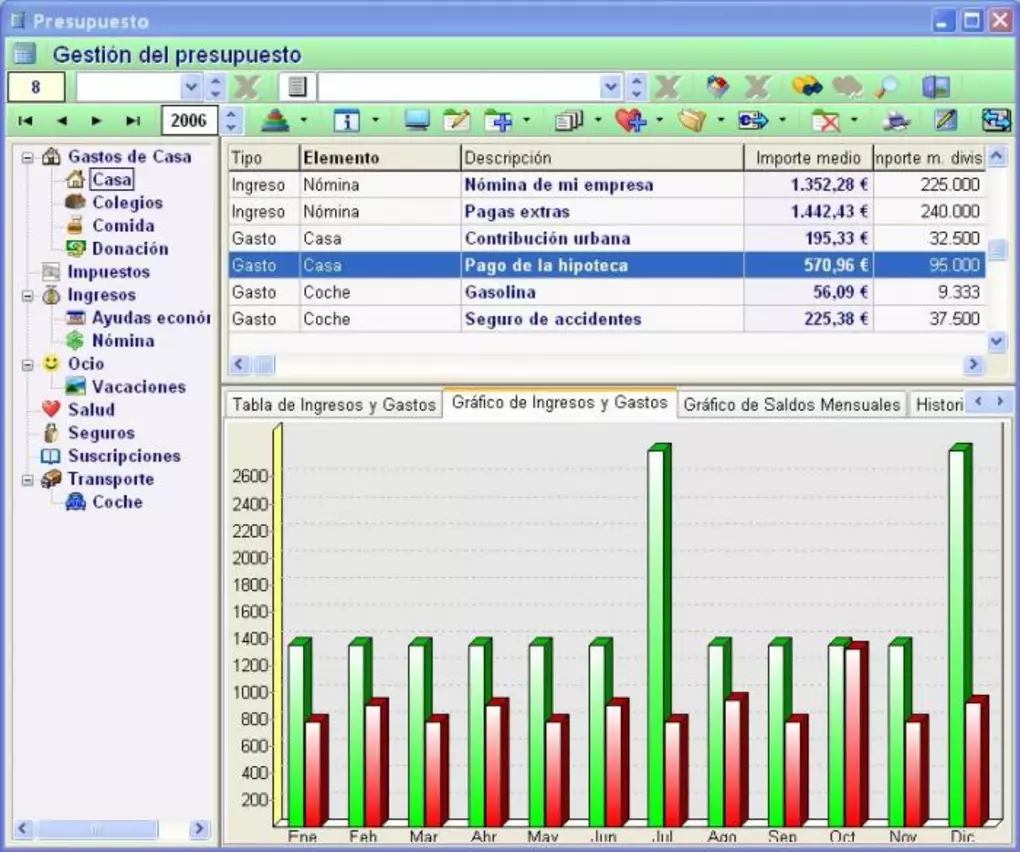The width and height of the screenshot is (1020, 852).
Task: Sort by Importe medio column header
Action: pyautogui.click(x=808, y=158)
